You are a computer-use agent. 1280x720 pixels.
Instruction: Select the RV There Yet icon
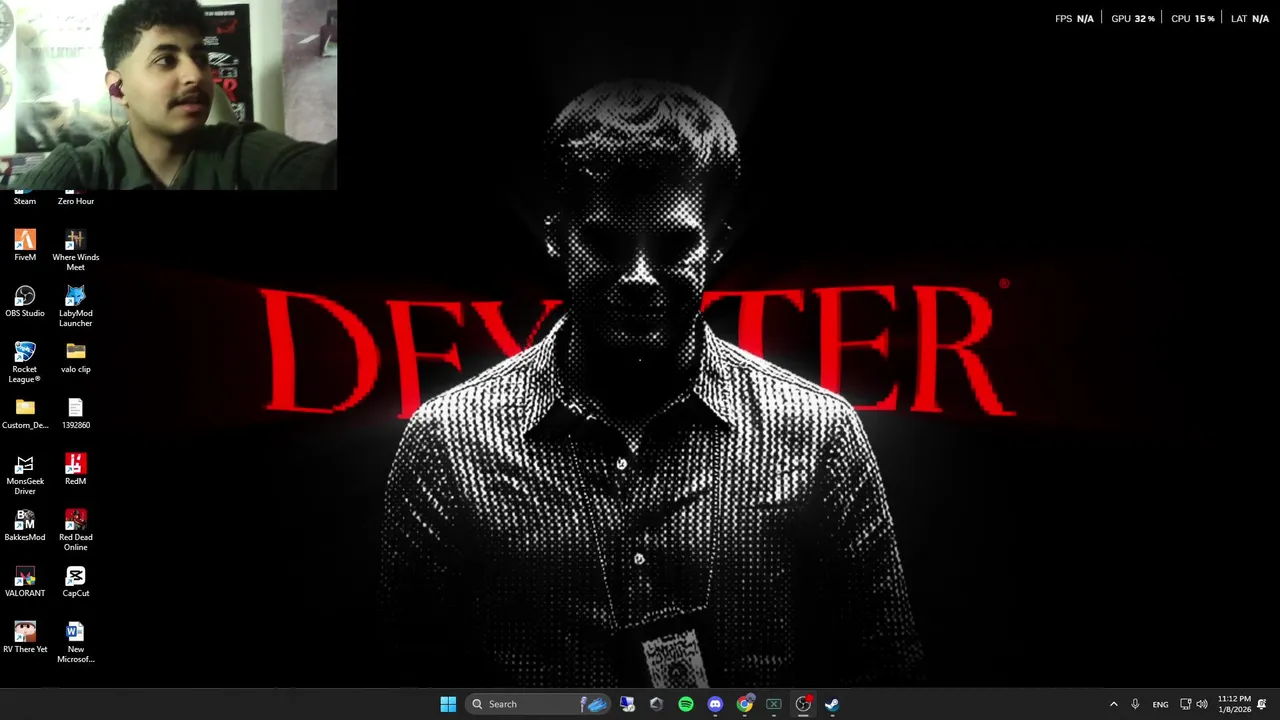click(25, 638)
